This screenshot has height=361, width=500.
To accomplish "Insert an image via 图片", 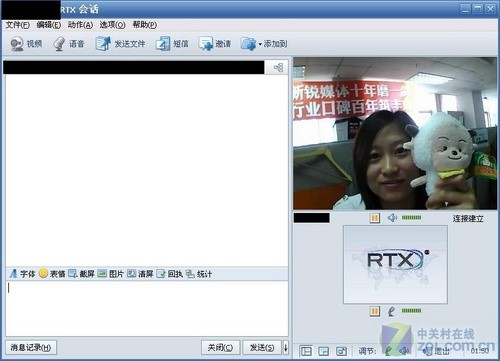I will (x=111, y=274).
